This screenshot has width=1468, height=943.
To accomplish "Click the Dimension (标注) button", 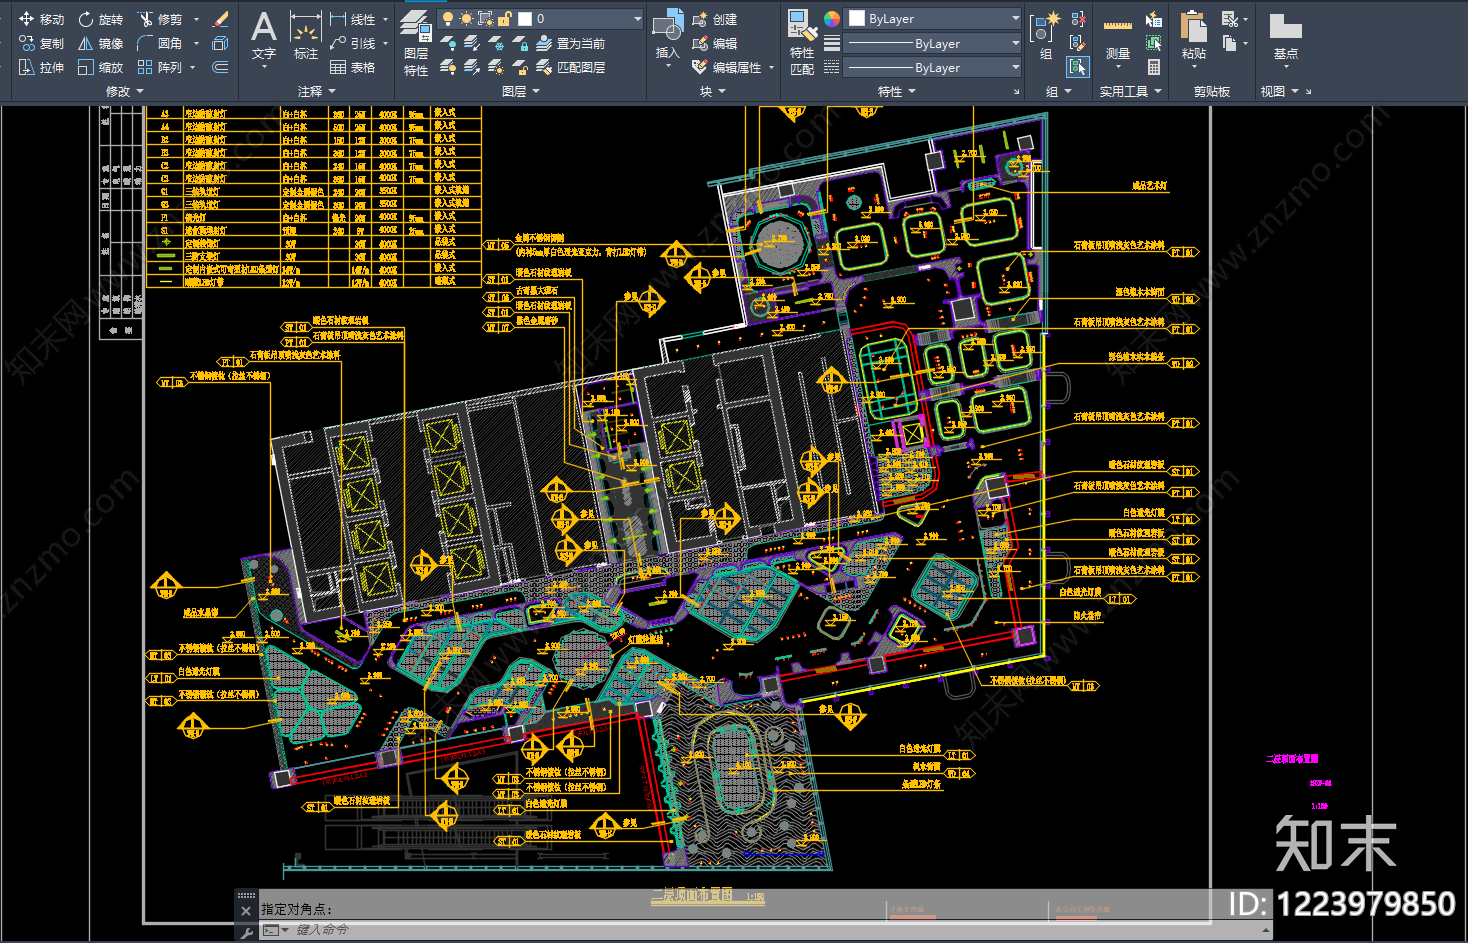I will tap(305, 37).
